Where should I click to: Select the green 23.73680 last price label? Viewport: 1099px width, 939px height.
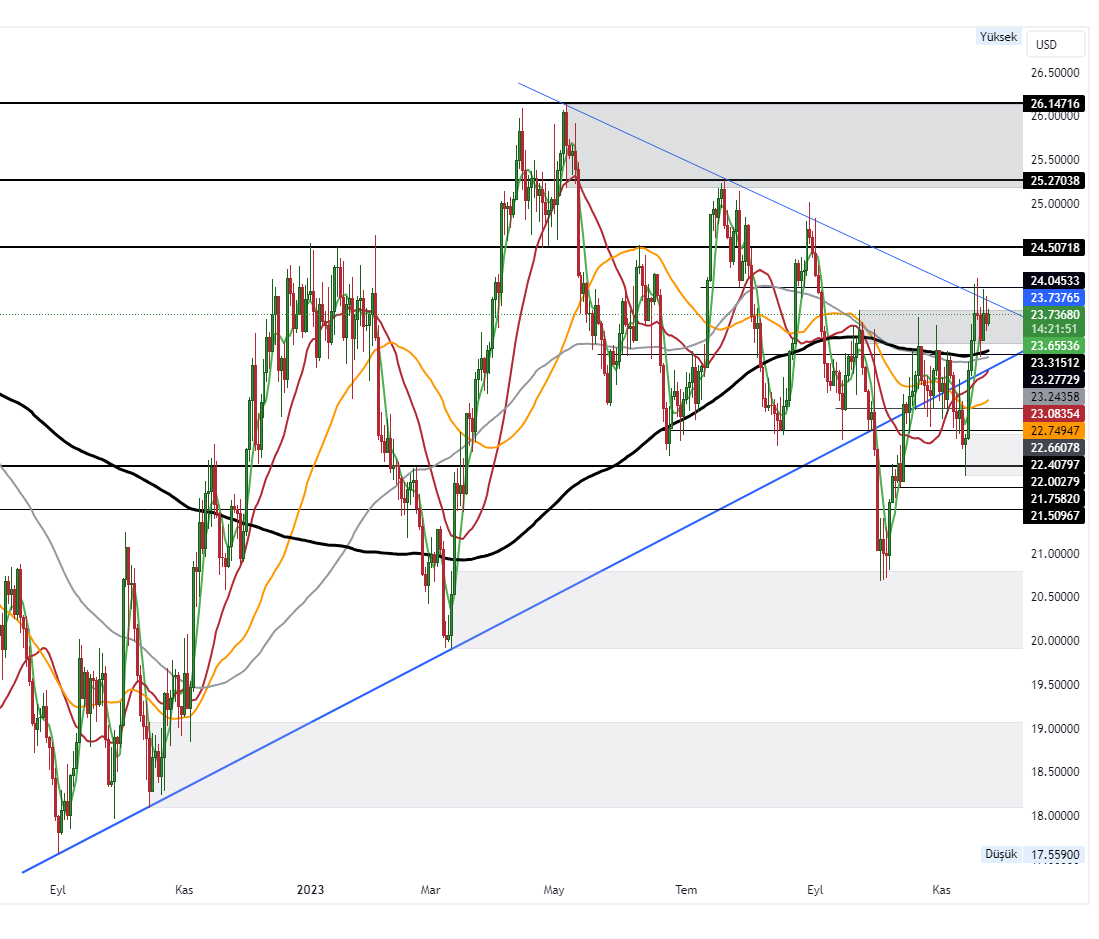(x=1053, y=314)
